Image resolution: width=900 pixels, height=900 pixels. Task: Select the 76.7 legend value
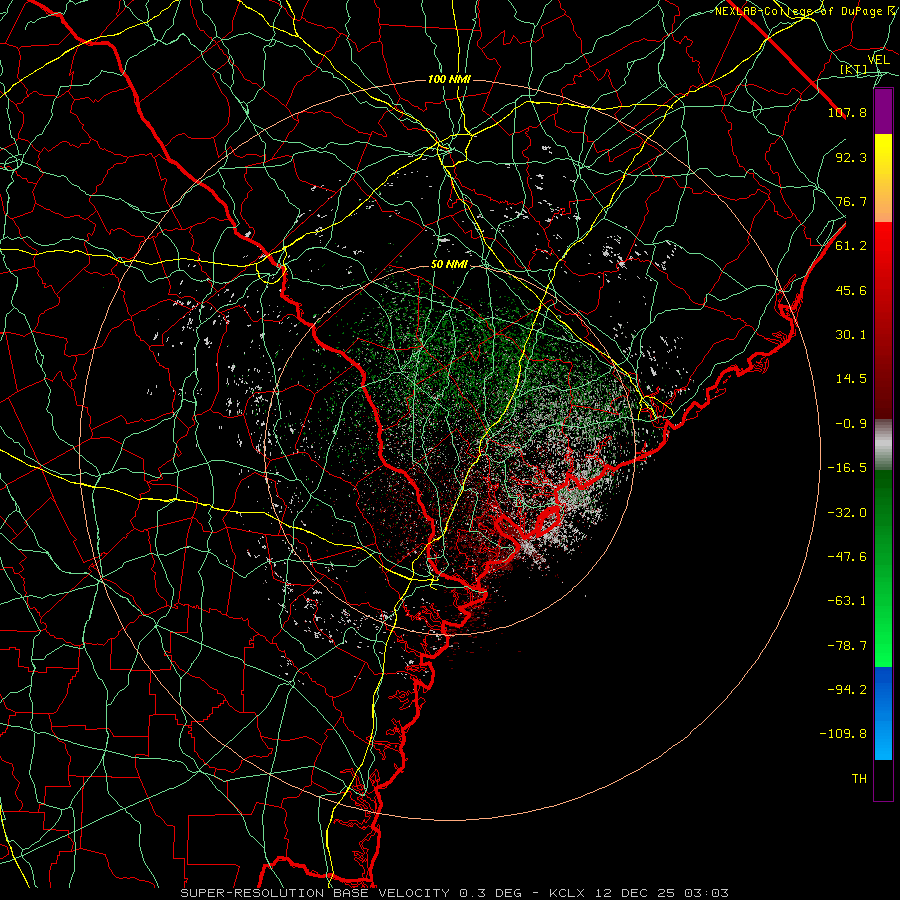[x=851, y=201]
